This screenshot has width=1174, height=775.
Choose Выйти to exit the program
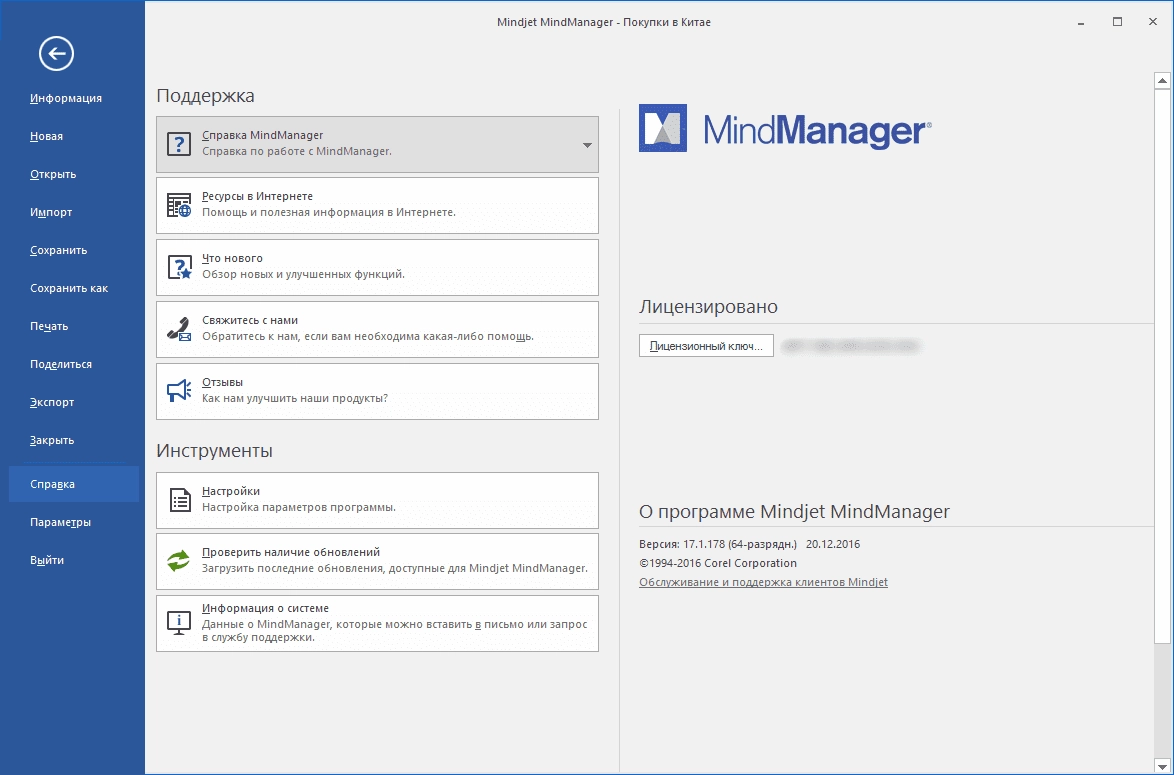coord(46,560)
